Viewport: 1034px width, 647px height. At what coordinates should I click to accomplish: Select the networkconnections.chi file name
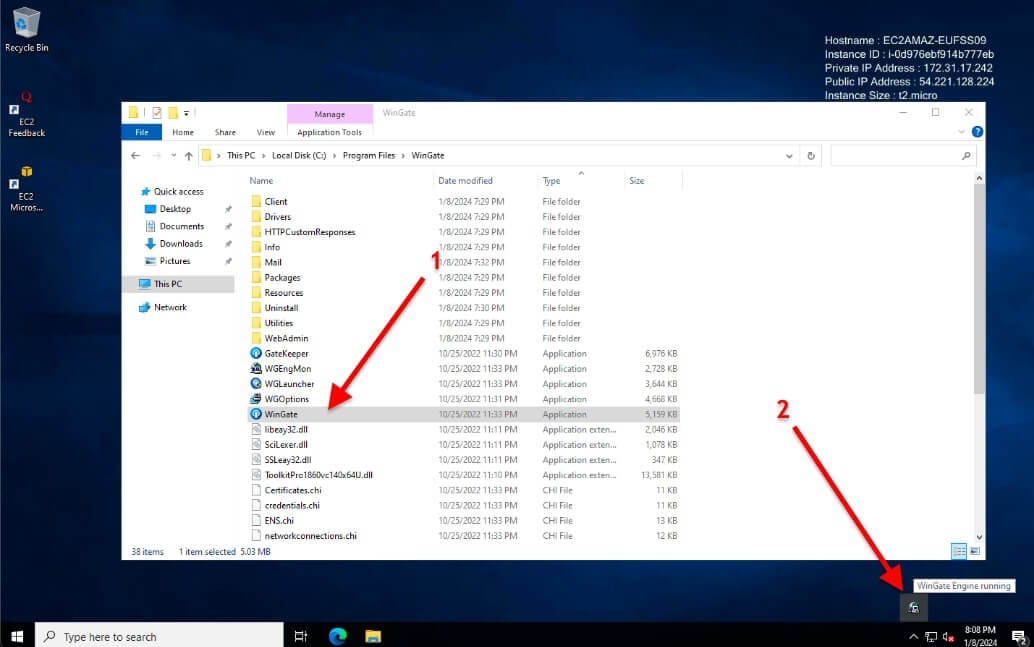click(x=311, y=536)
